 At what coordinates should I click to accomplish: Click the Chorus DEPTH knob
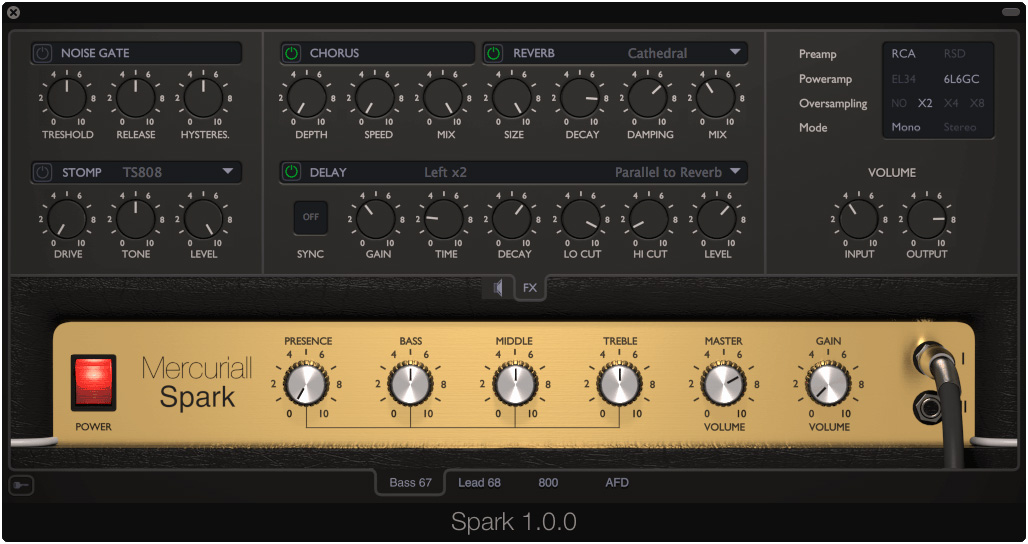click(307, 98)
